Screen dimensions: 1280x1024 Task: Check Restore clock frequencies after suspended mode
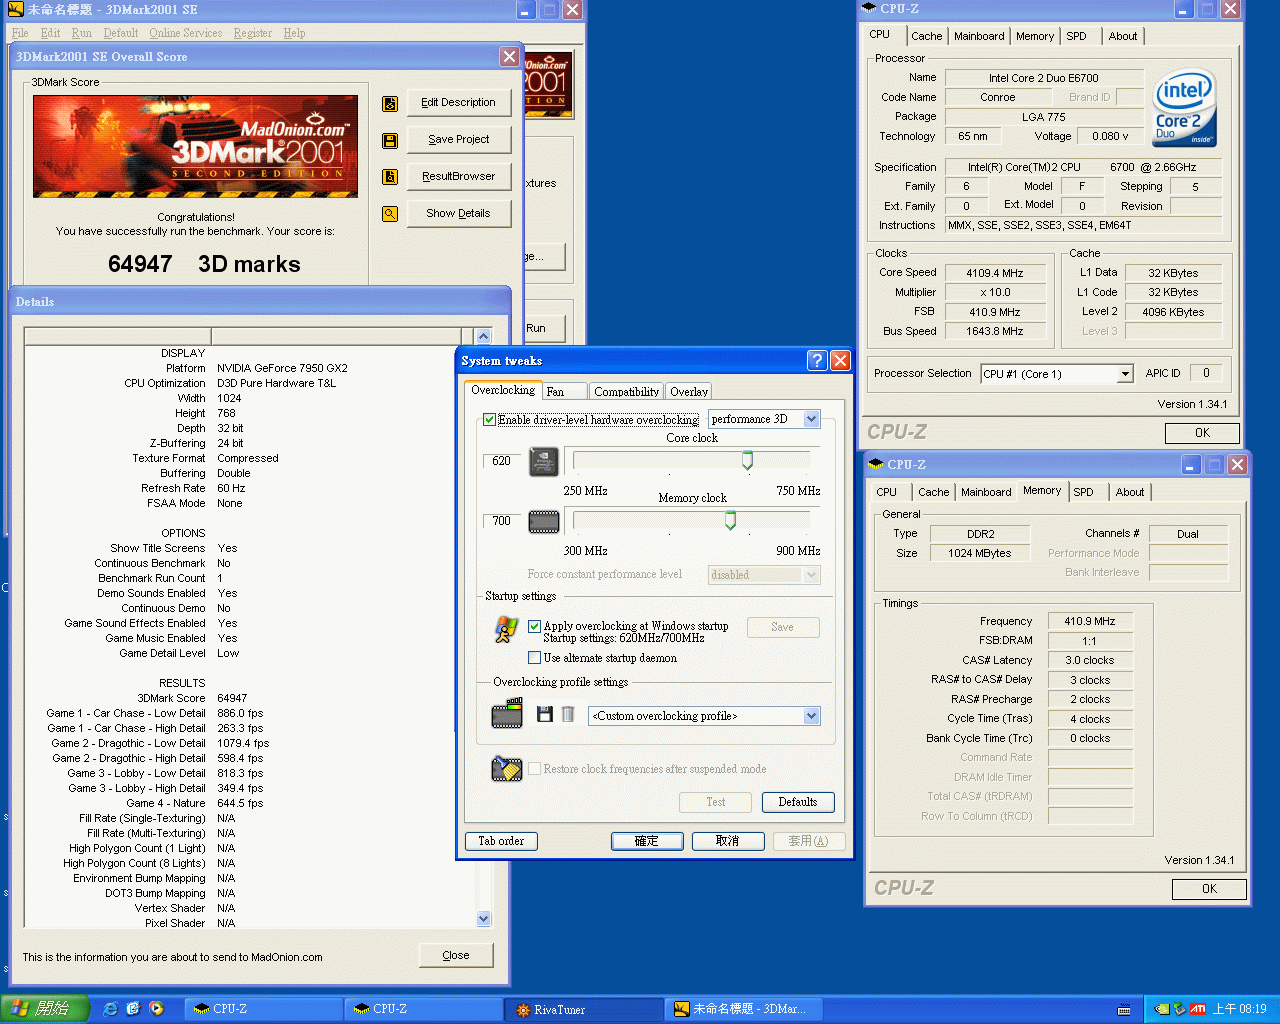point(534,769)
